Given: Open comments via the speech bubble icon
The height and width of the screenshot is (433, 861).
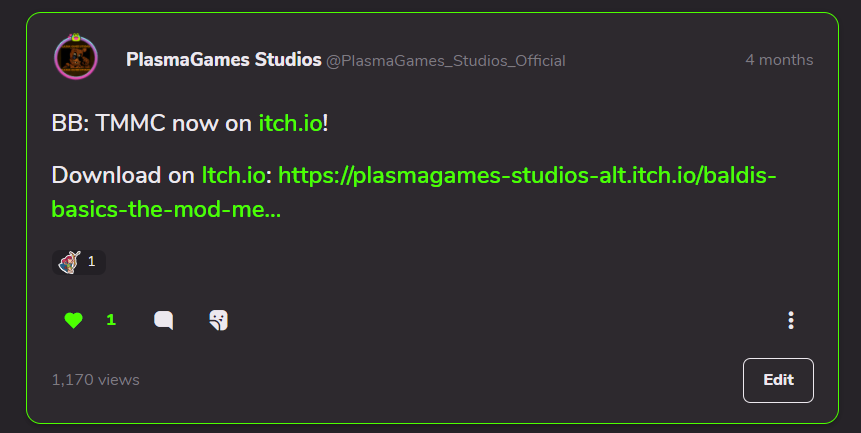Looking at the screenshot, I should tap(164, 320).
